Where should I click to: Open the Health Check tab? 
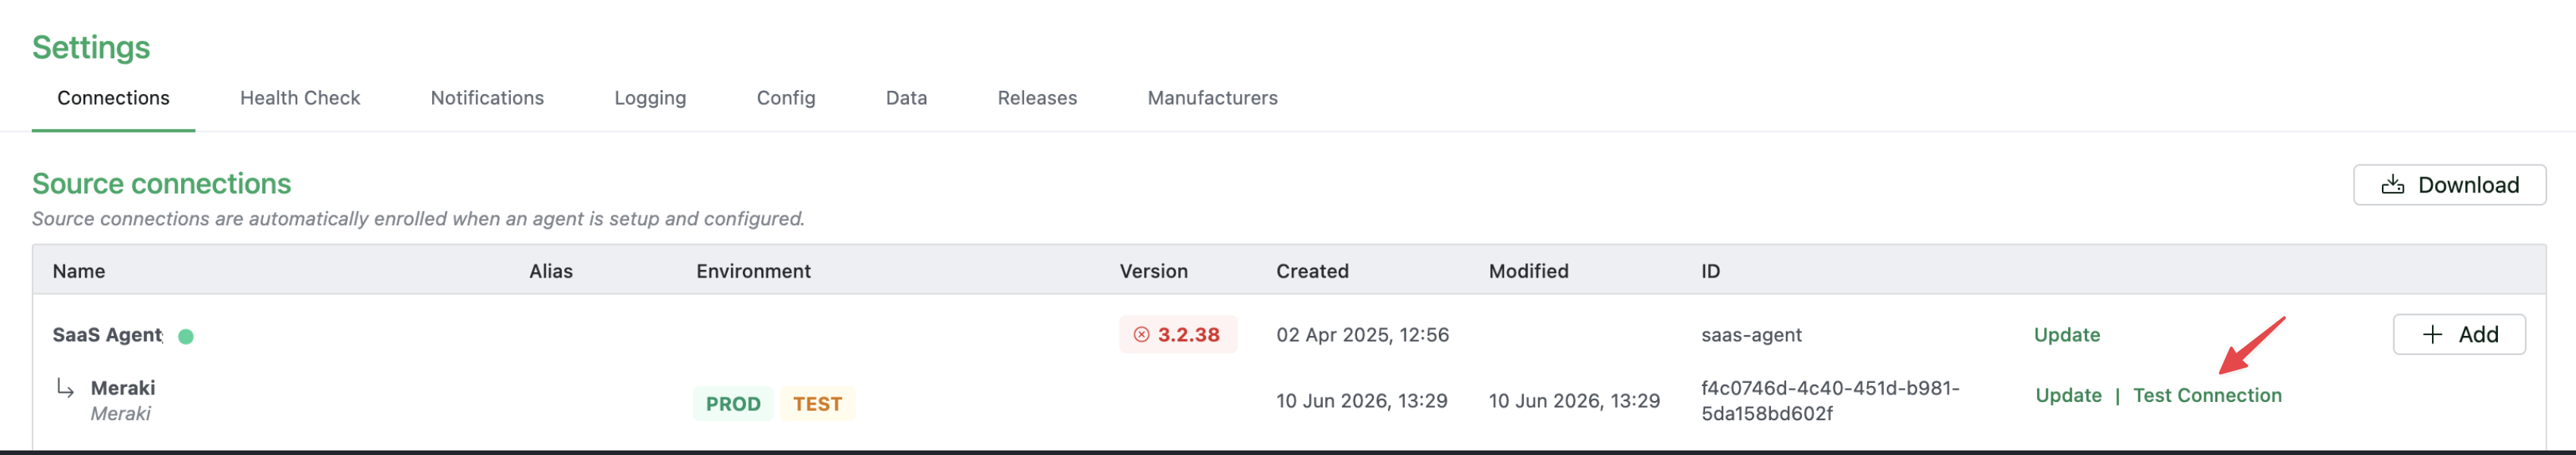click(300, 98)
